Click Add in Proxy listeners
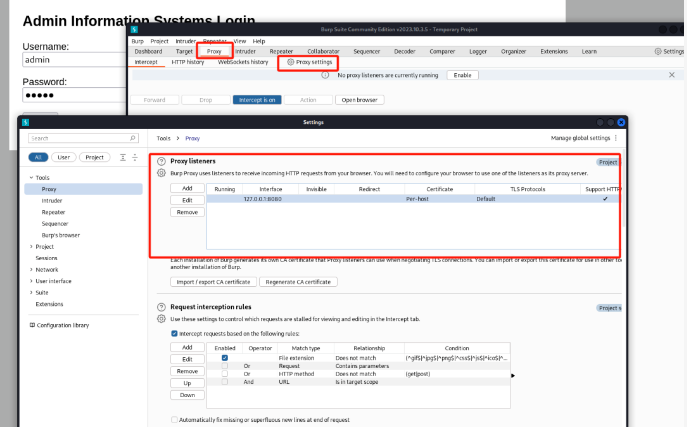 187,188
